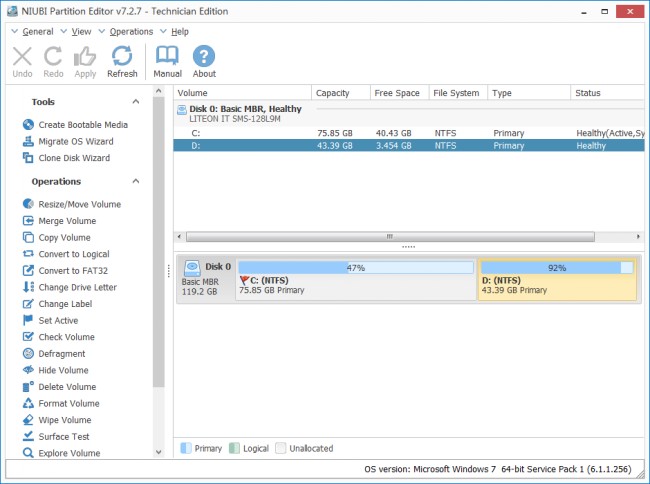This screenshot has height=484, width=650.
Task: Click the Convert to Logical icon
Action: coord(28,254)
